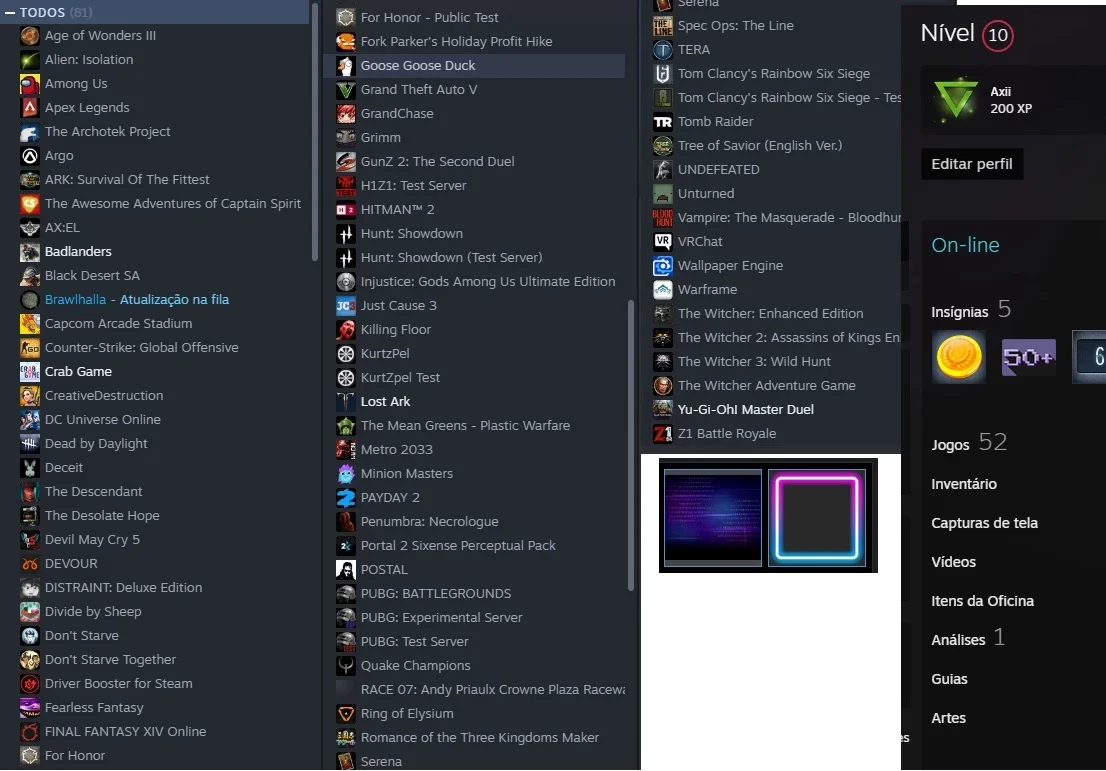
Task: Click the PAYDAY 2 game icon
Action: [346, 497]
